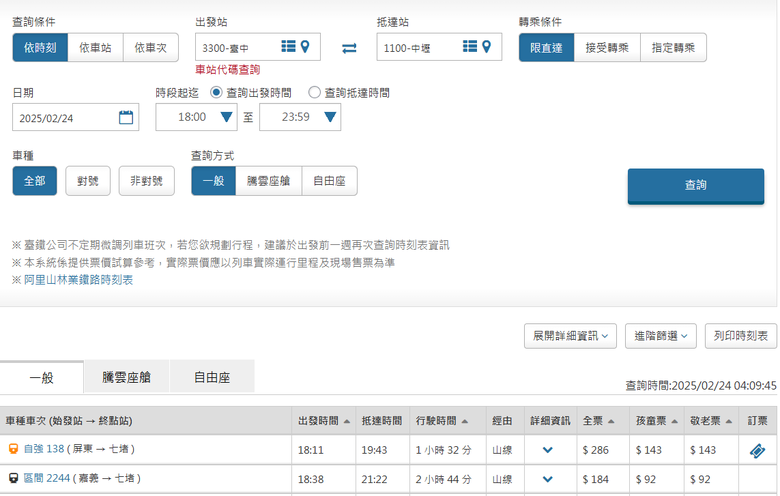This screenshot has height=496, width=780.
Task: Click 列印時刻表 print button
Action: point(741,336)
